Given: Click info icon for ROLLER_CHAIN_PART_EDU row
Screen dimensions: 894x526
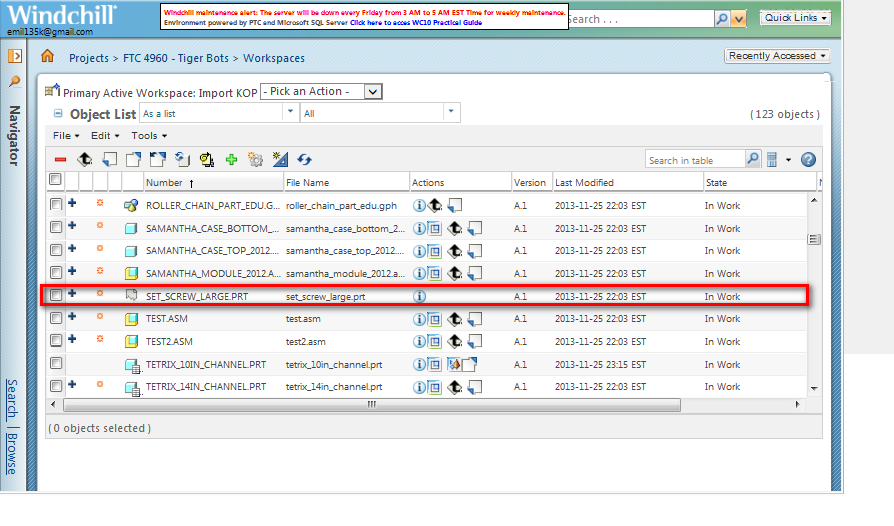Looking at the screenshot, I should [x=419, y=205].
